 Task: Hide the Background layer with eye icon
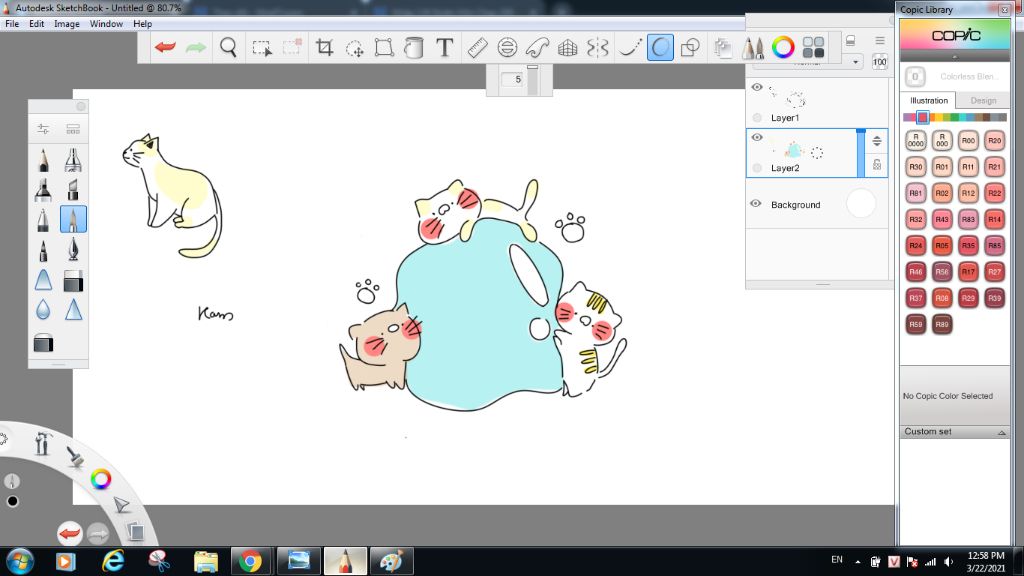point(756,204)
